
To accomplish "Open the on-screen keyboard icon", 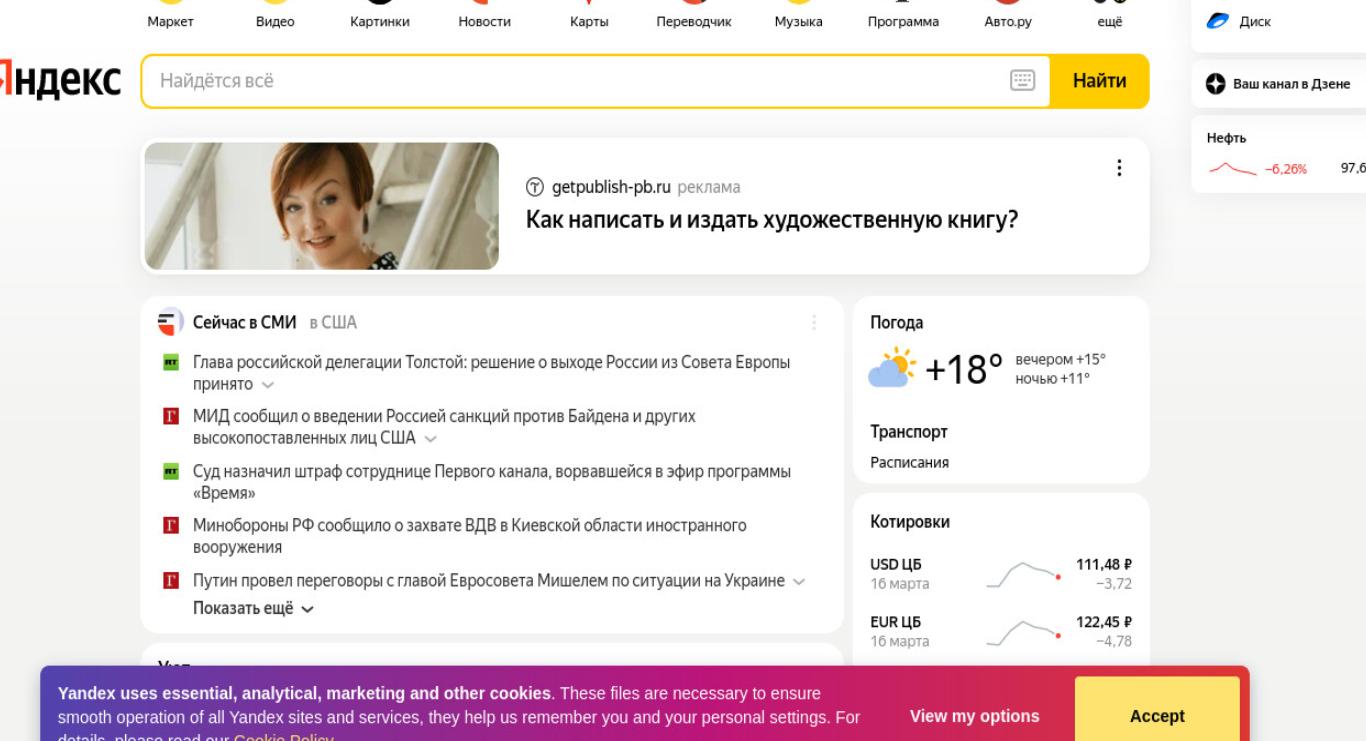I will click(x=1022, y=81).
